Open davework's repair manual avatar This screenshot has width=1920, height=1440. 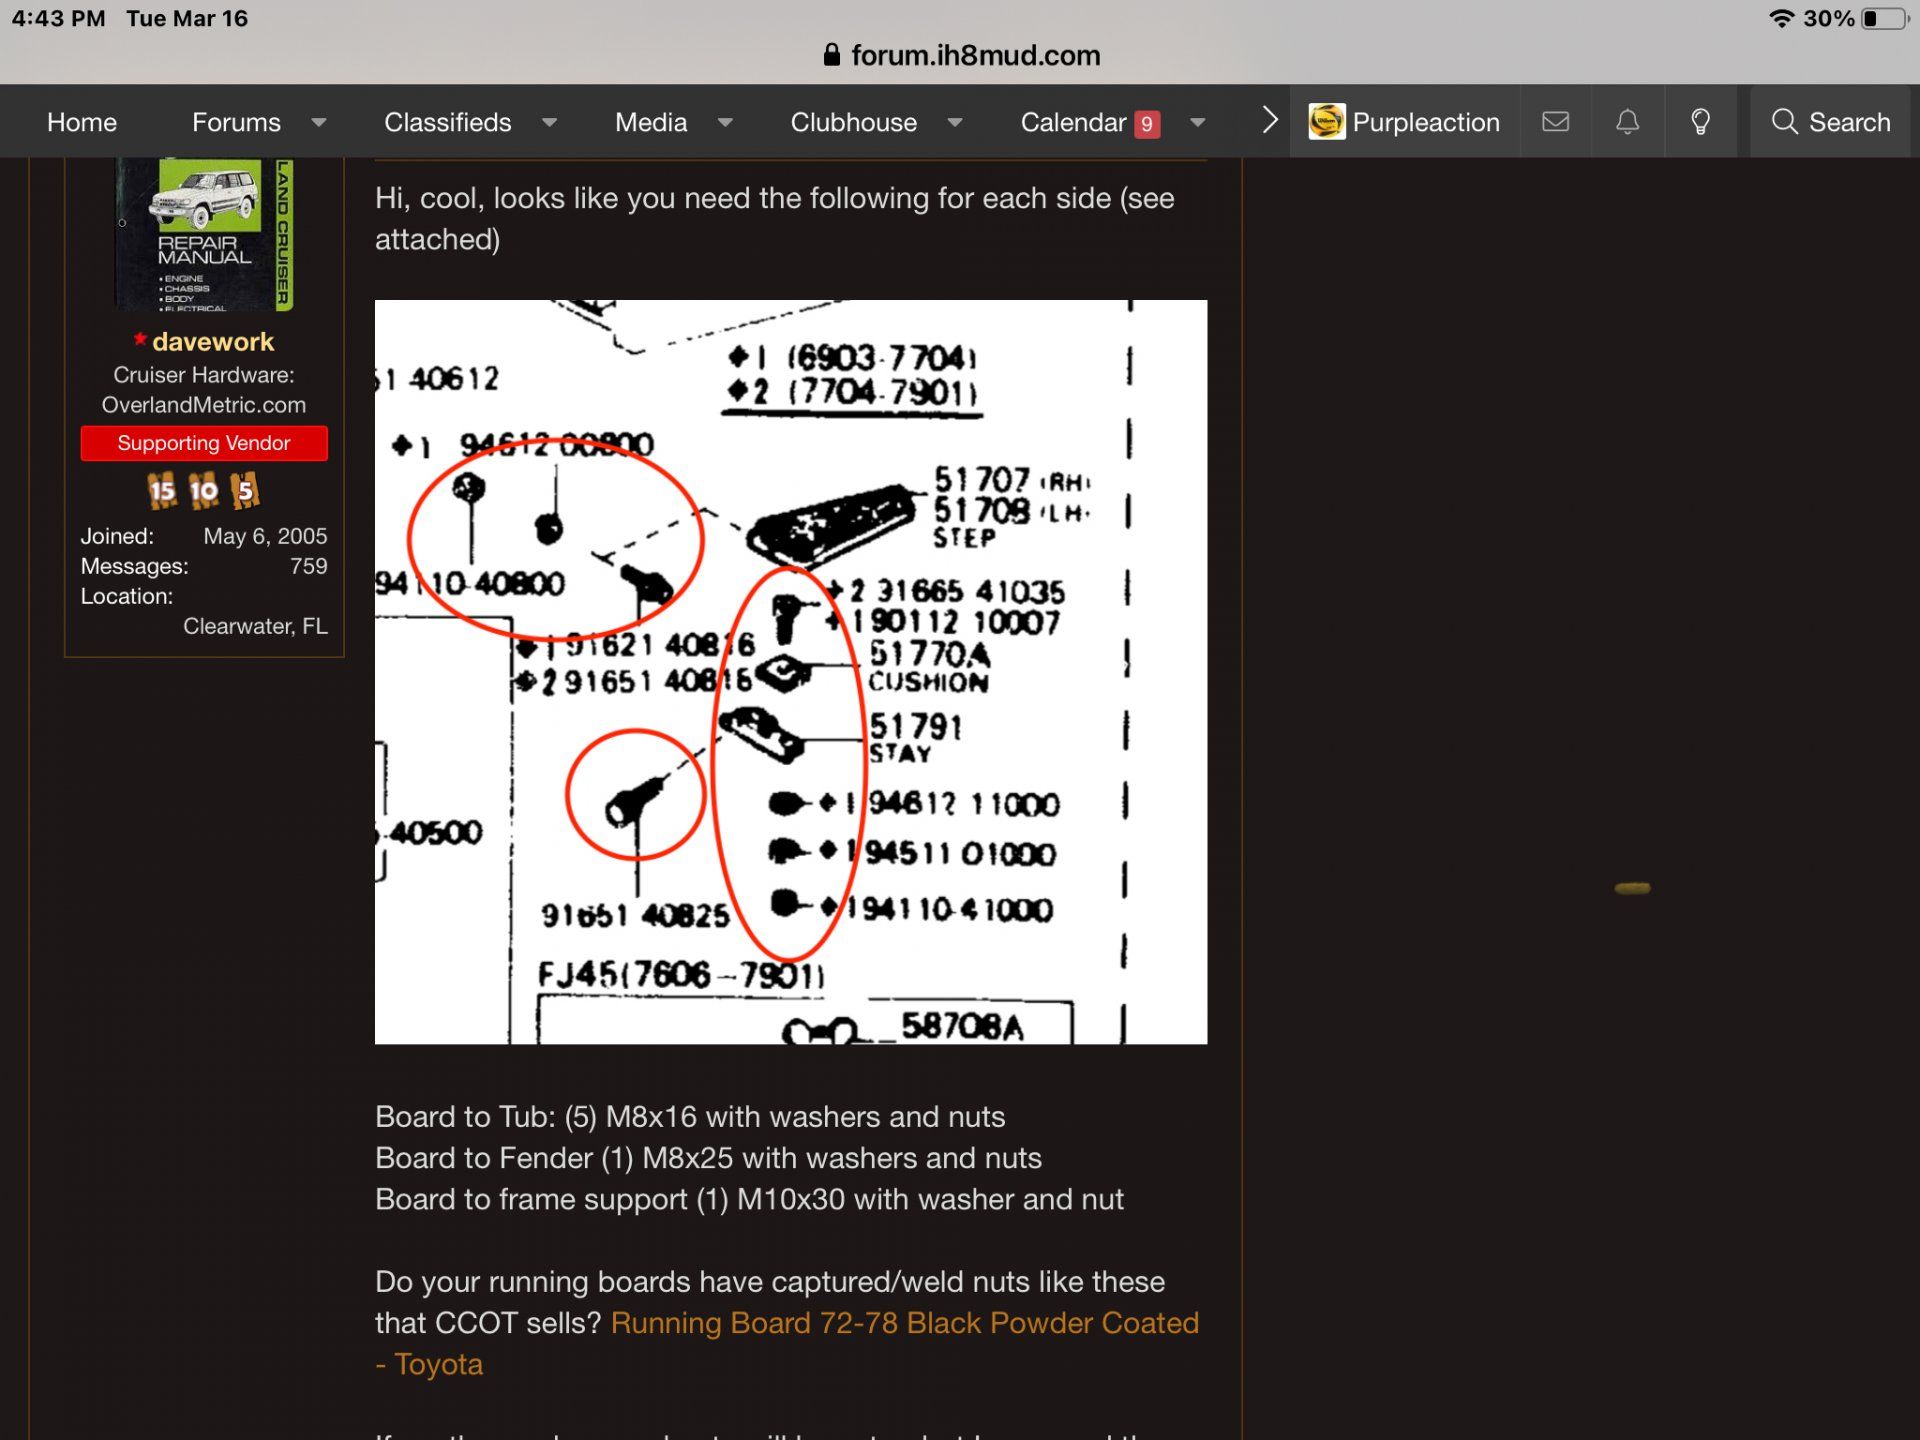[204, 234]
